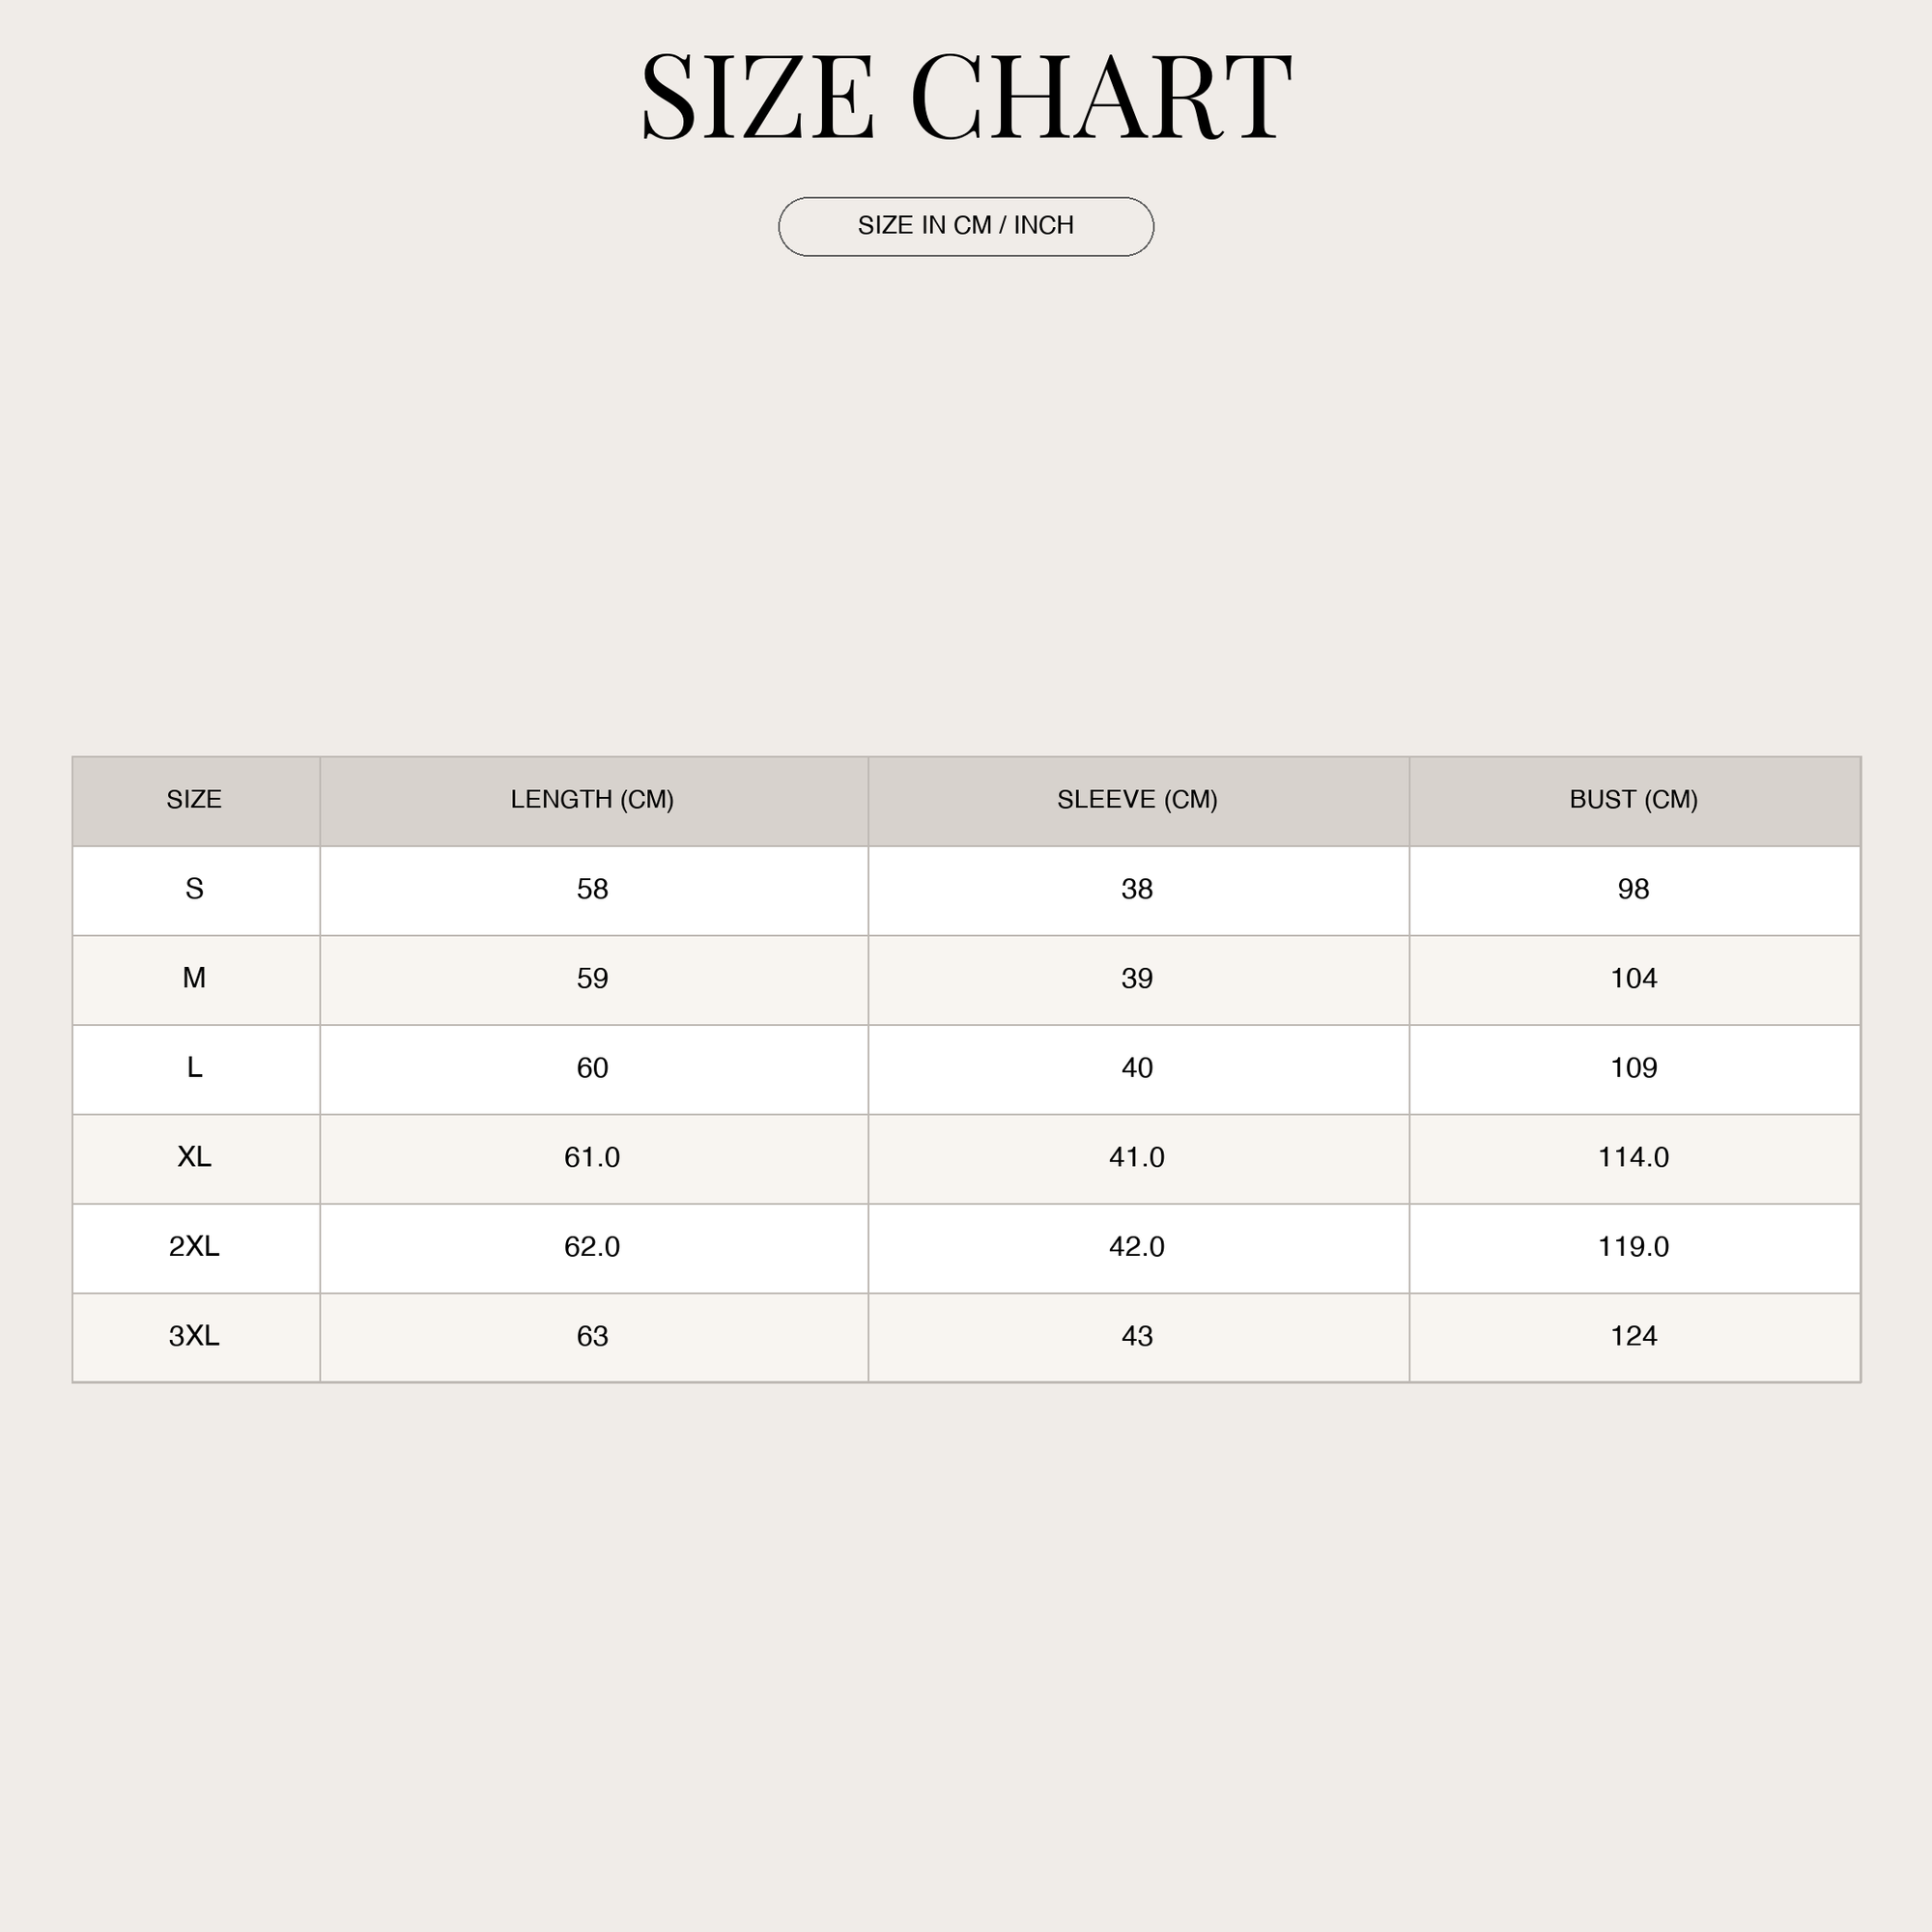Click the L size row label
The image size is (1932, 1932).
[x=196, y=1069]
